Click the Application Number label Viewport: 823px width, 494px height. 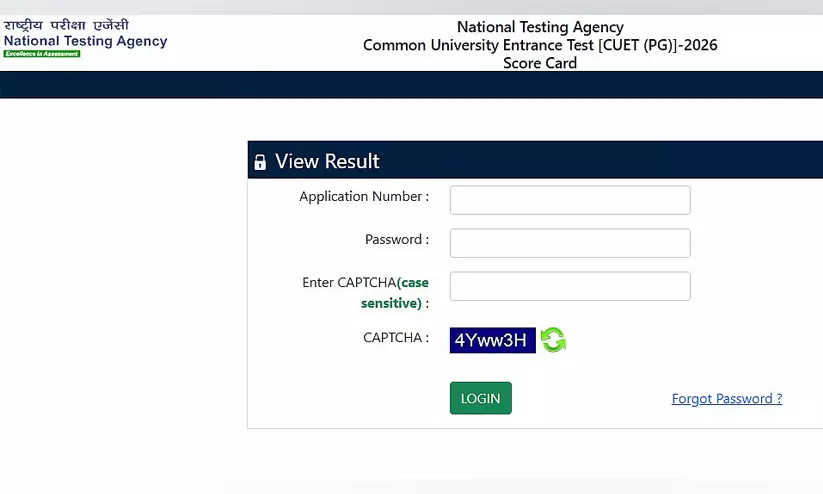coord(364,197)
